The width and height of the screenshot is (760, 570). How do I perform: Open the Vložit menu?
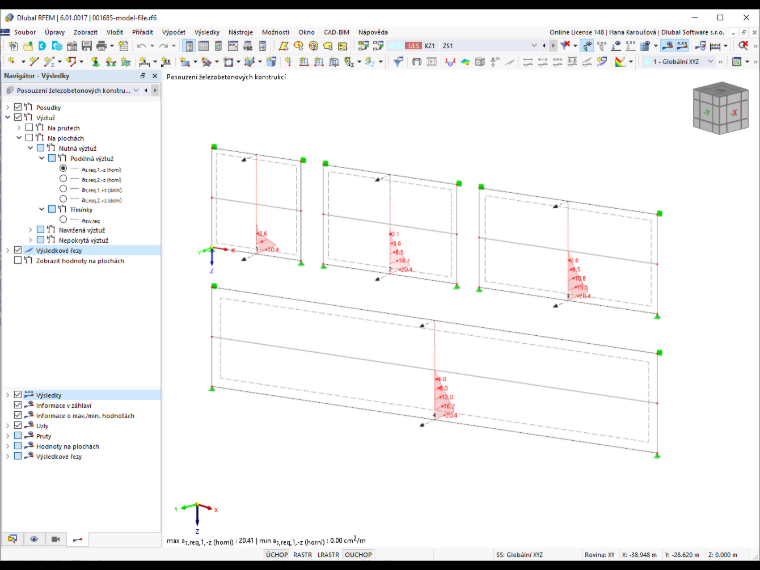click(x=115, y=32)
